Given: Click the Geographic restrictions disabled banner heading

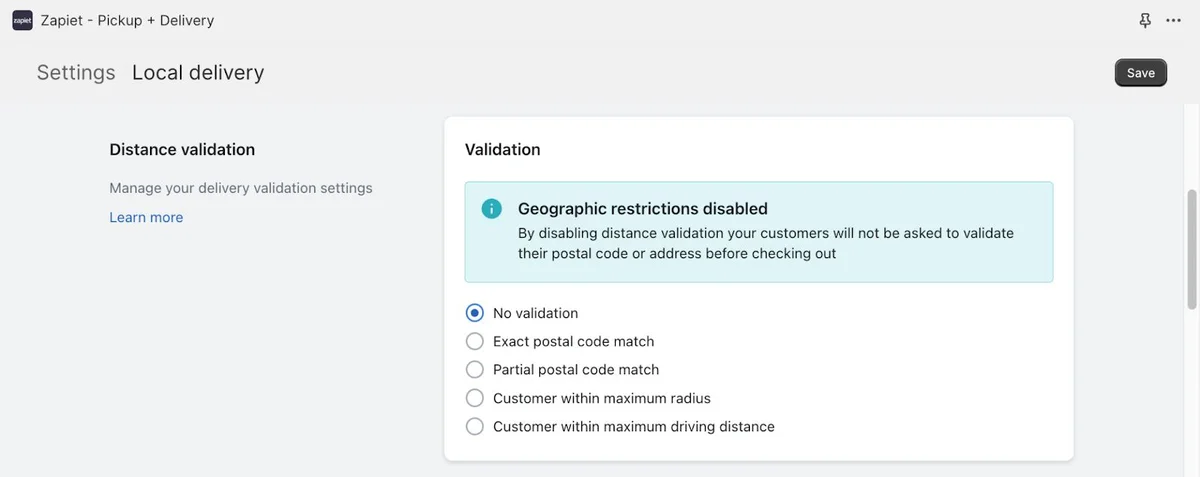Looking at the screenshot, I should tap(643, 209).
